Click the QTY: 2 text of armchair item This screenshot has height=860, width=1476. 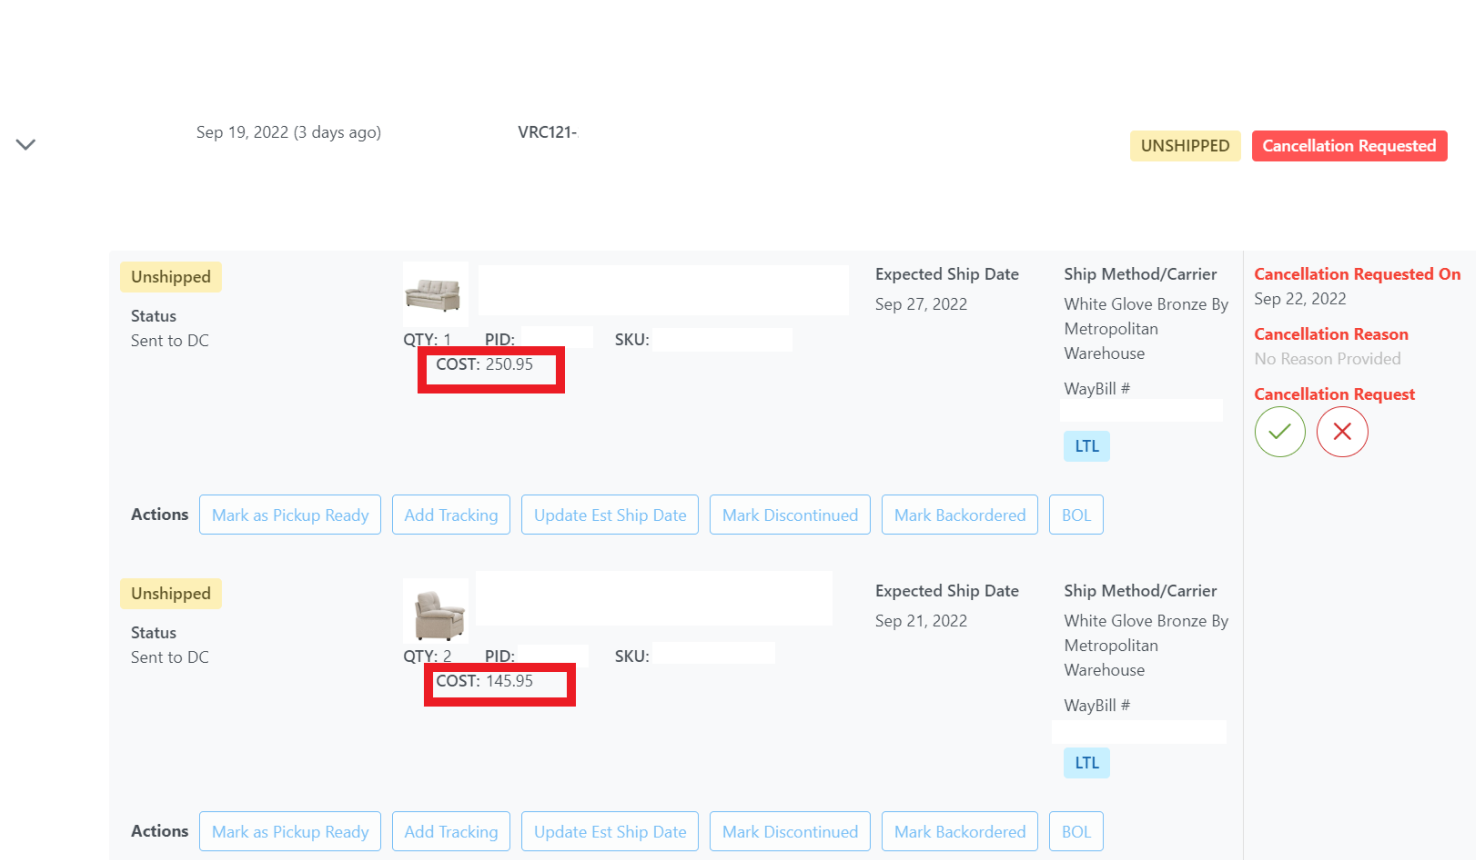point(427,656)
